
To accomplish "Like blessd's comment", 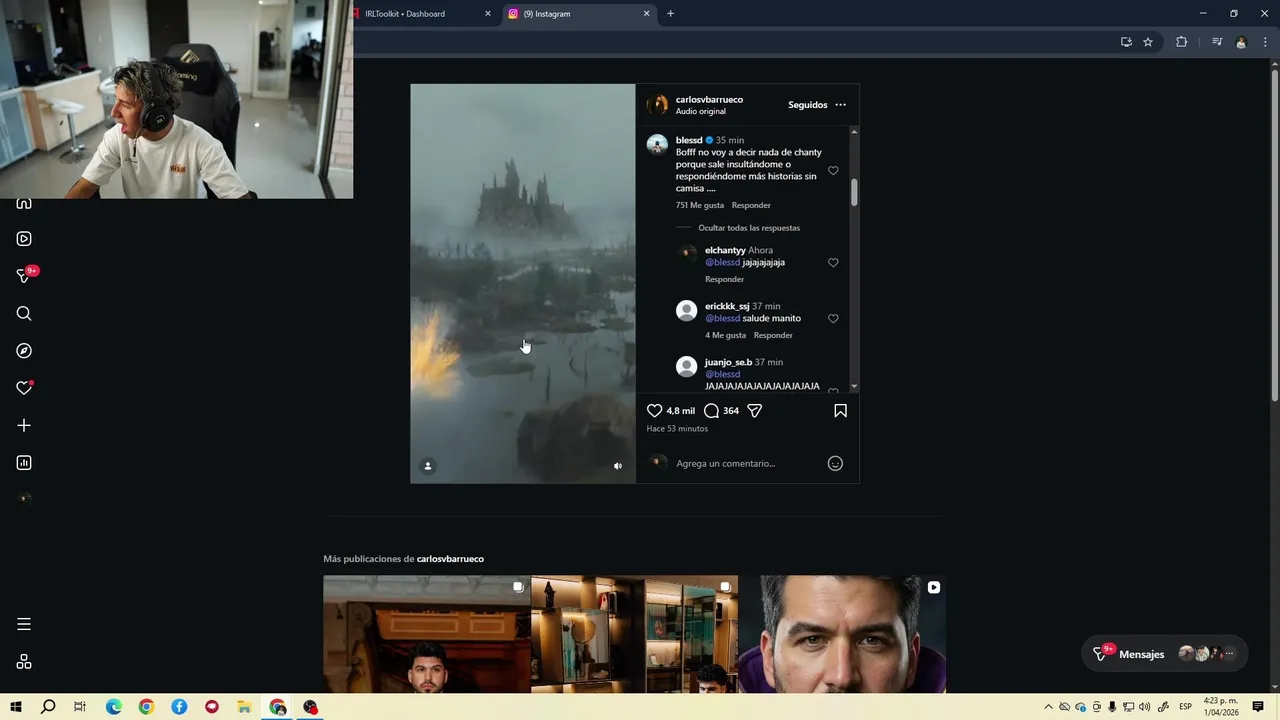I will point(833,171).
